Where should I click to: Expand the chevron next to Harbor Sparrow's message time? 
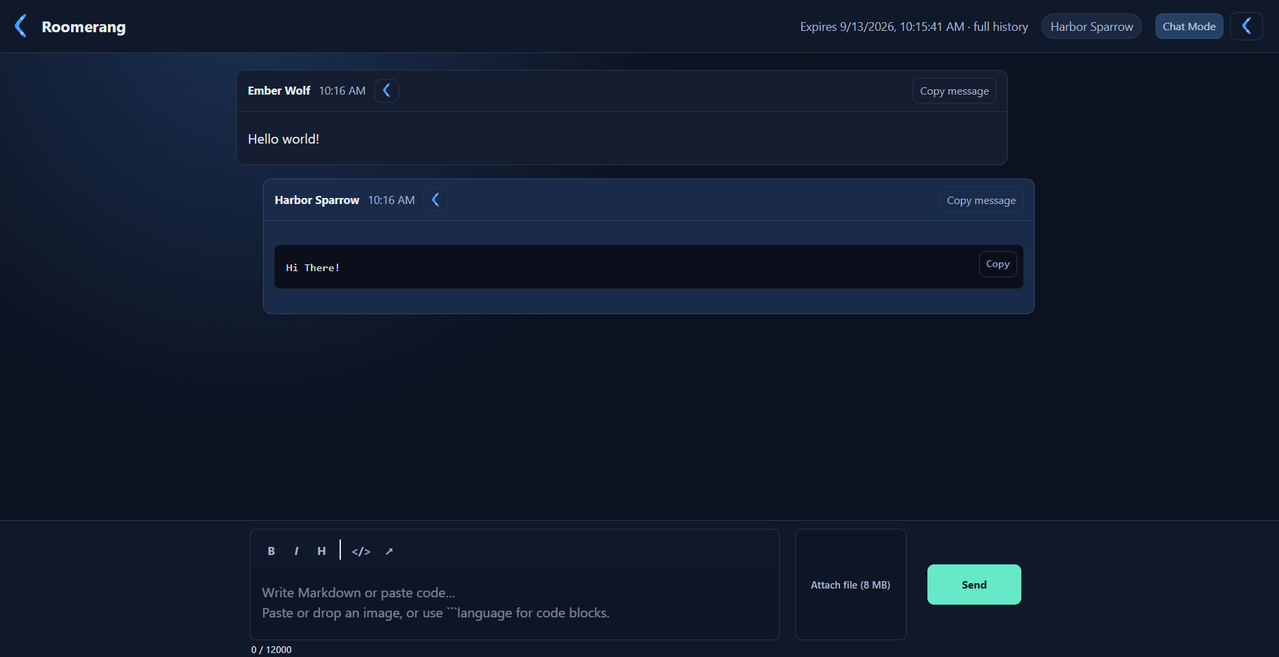click(x=435, y=200)
